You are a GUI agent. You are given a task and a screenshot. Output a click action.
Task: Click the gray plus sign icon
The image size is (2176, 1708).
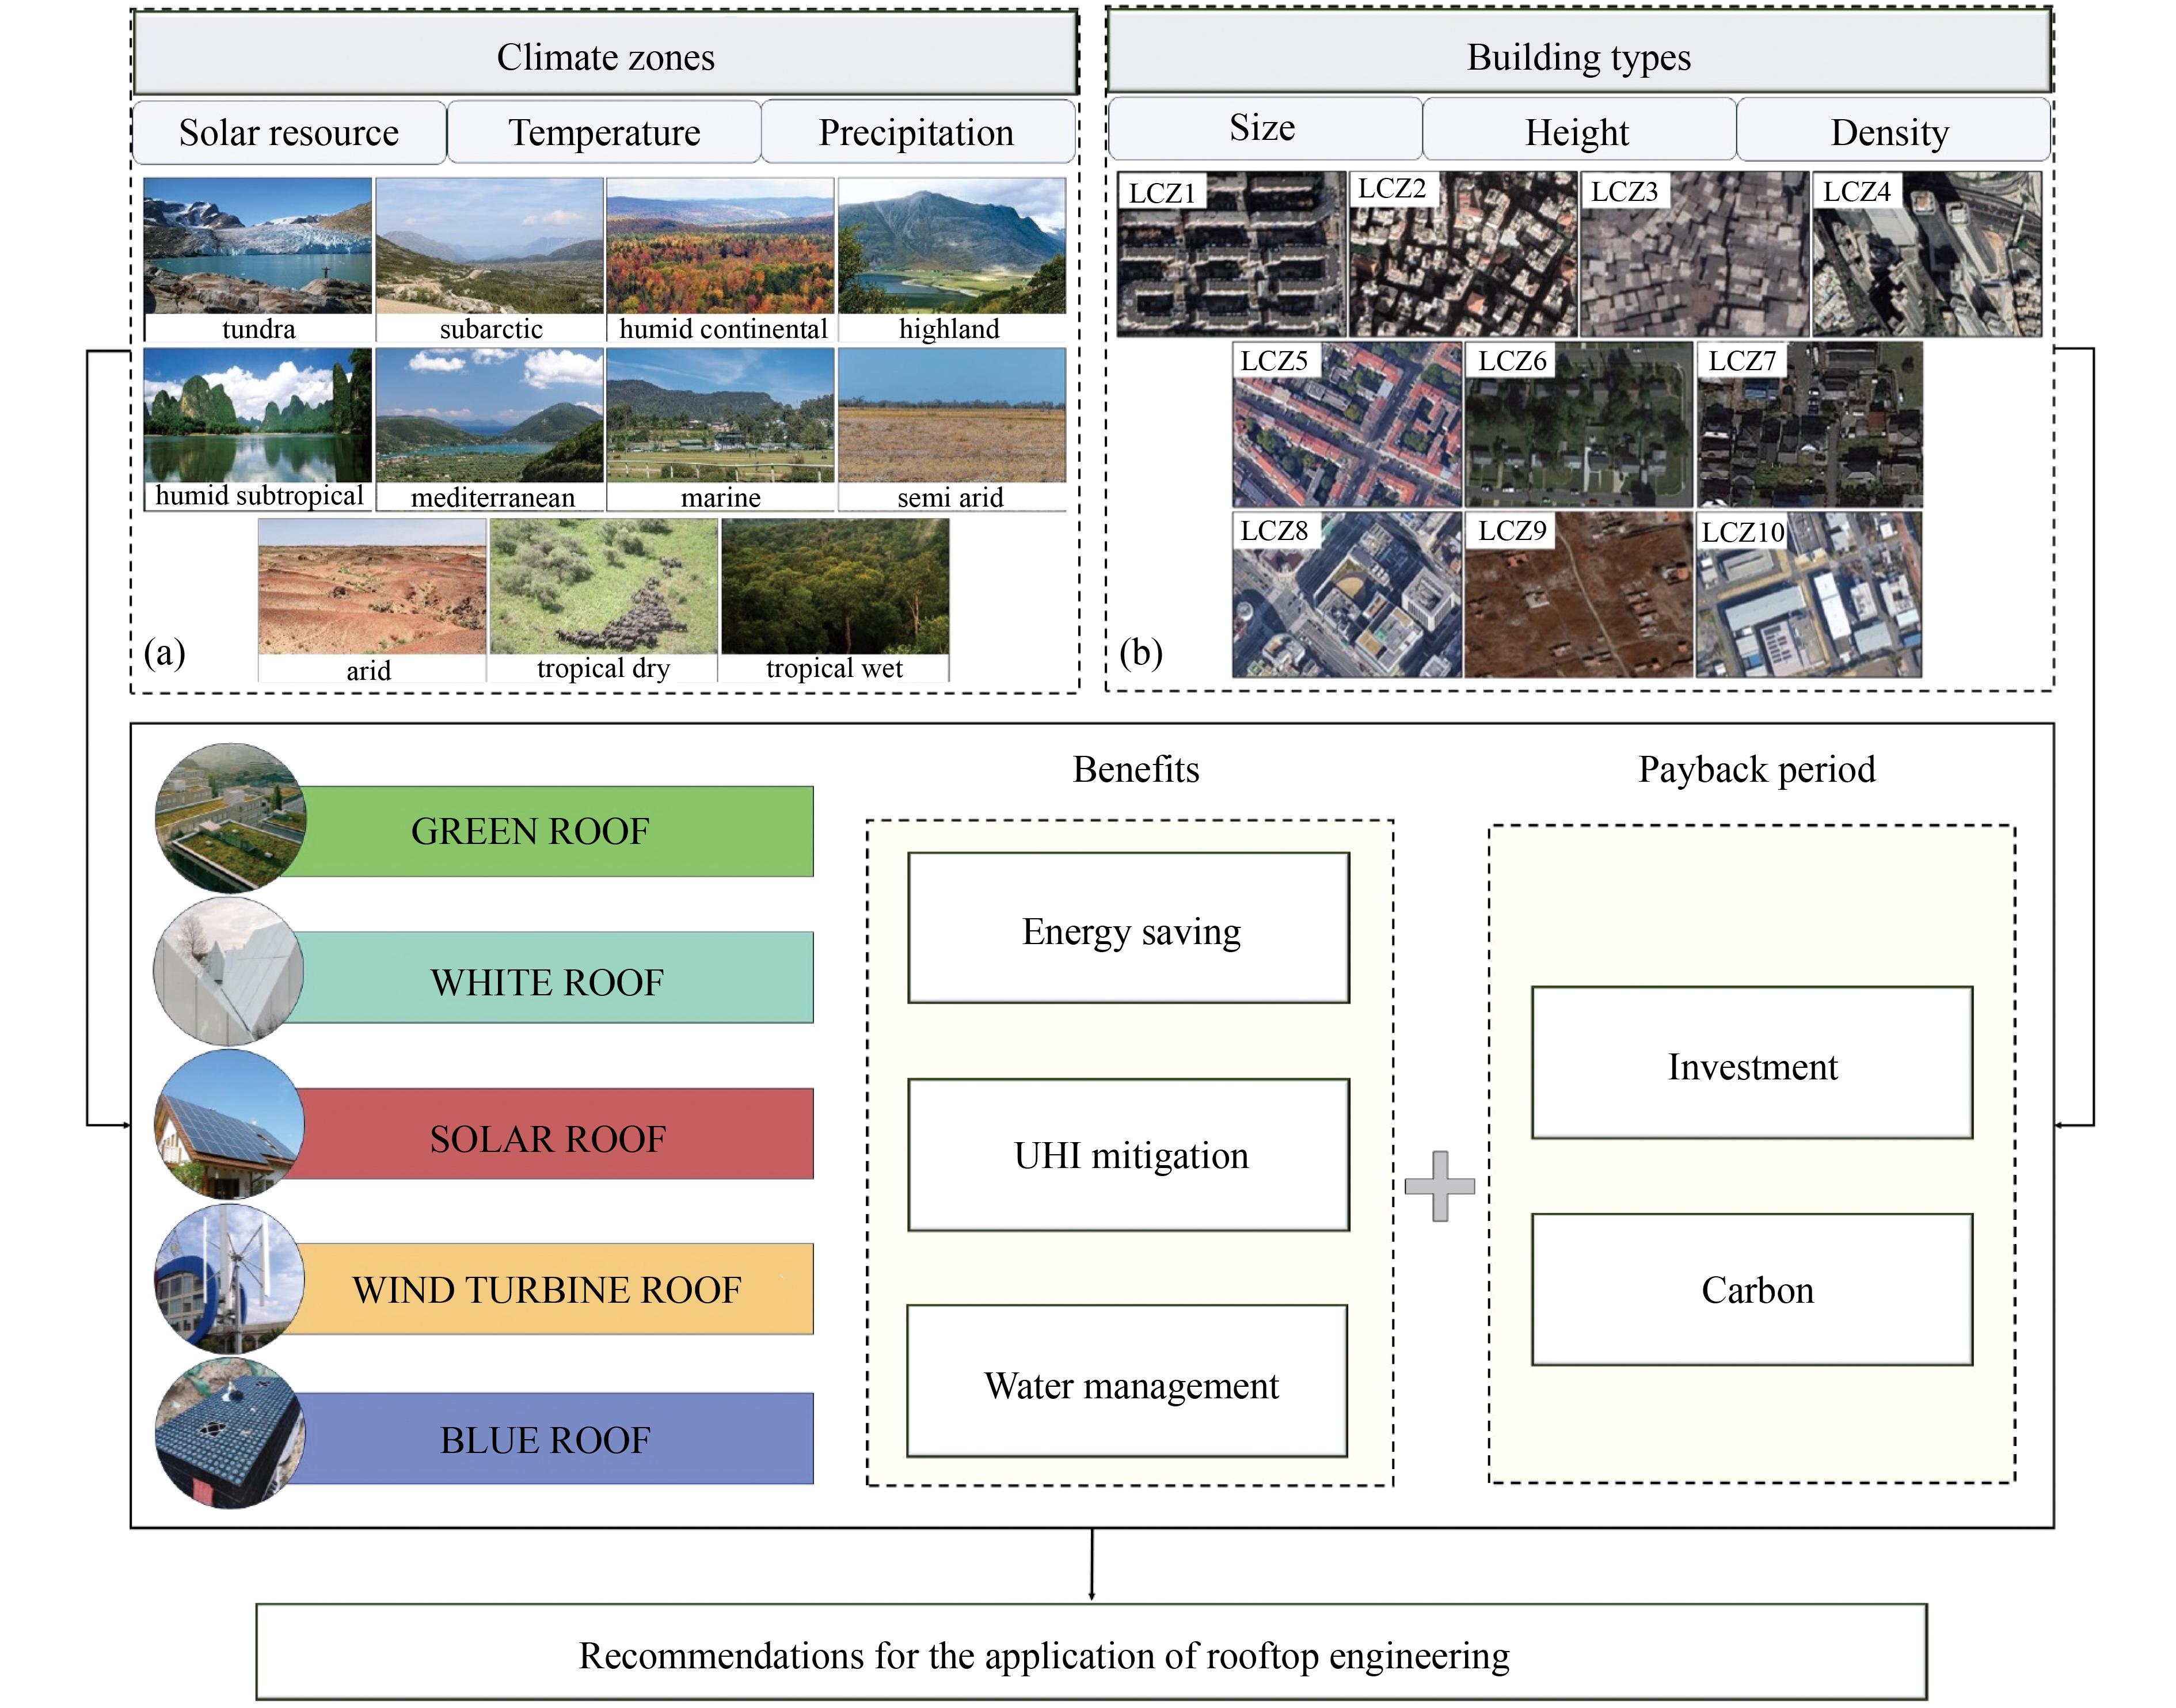(1439, 1186)
